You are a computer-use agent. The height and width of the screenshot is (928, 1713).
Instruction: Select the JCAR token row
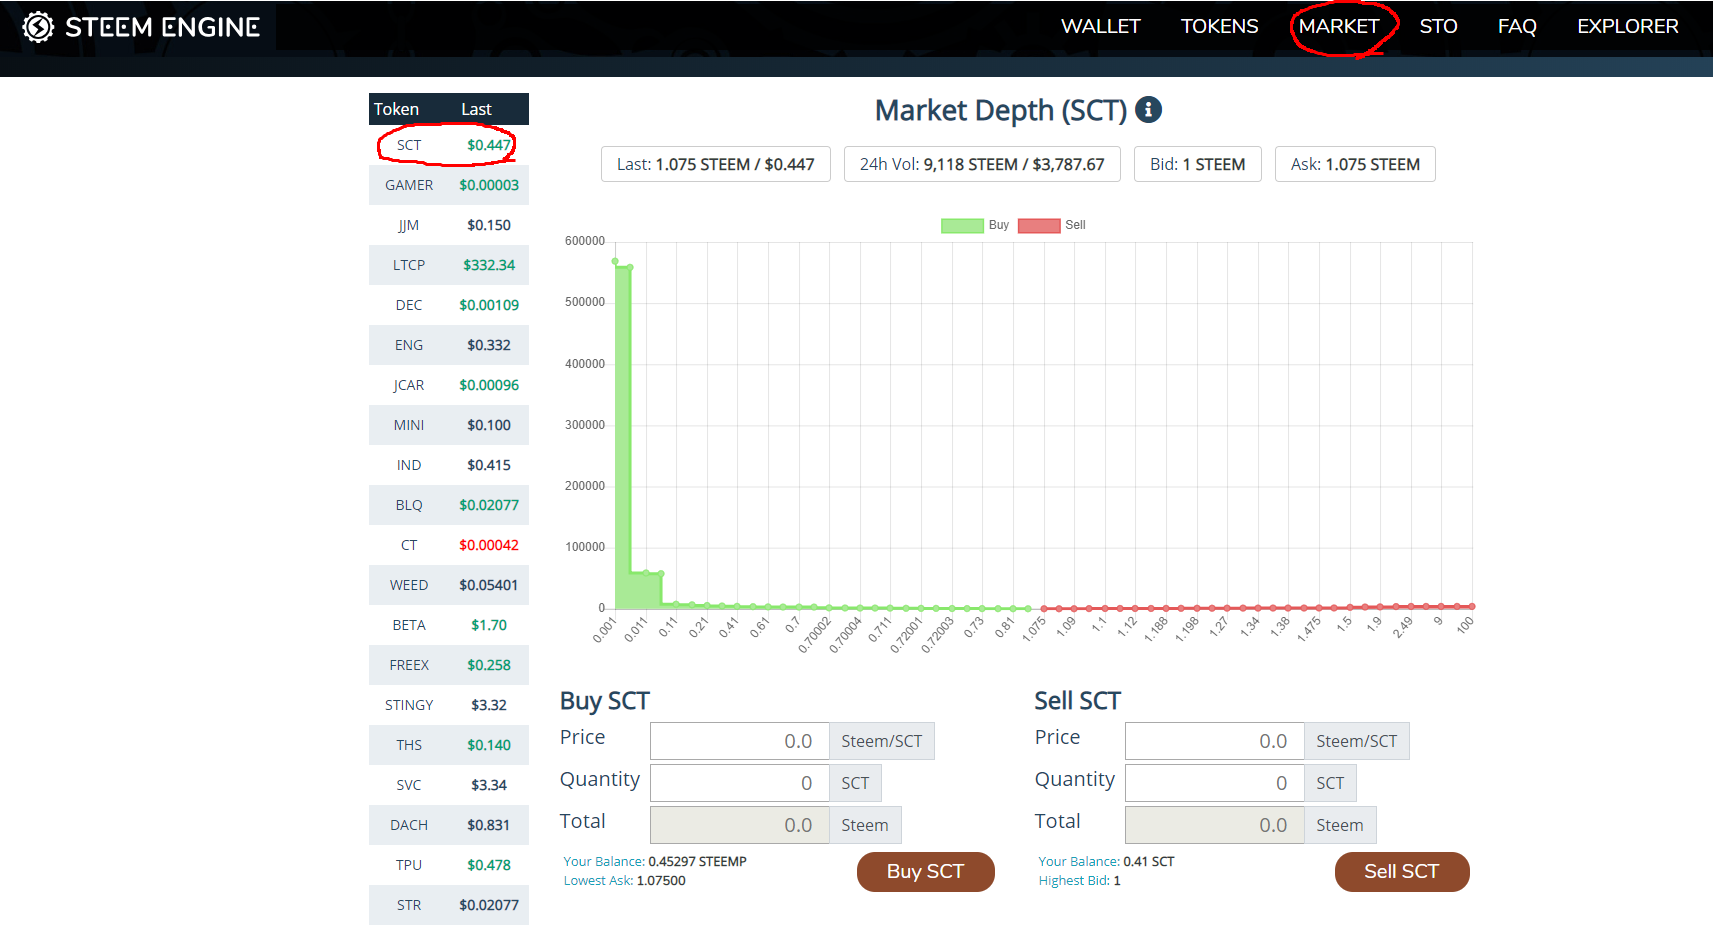click(x=449, y=385)
